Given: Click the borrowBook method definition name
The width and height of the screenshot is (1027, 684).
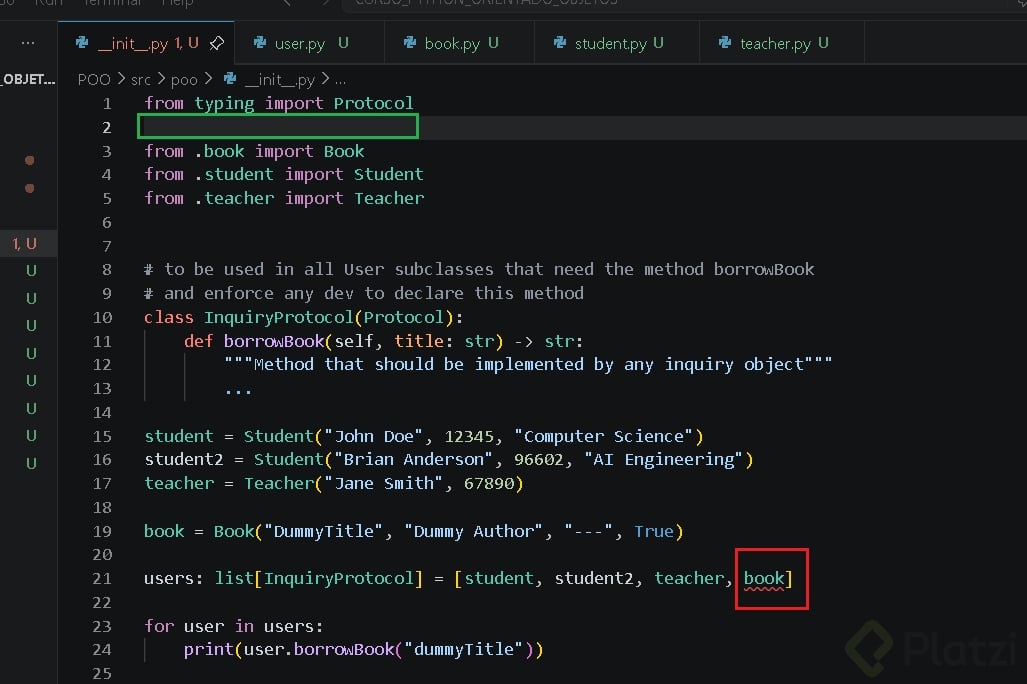Looking at the screenshot, I should [x=274, y=341].
